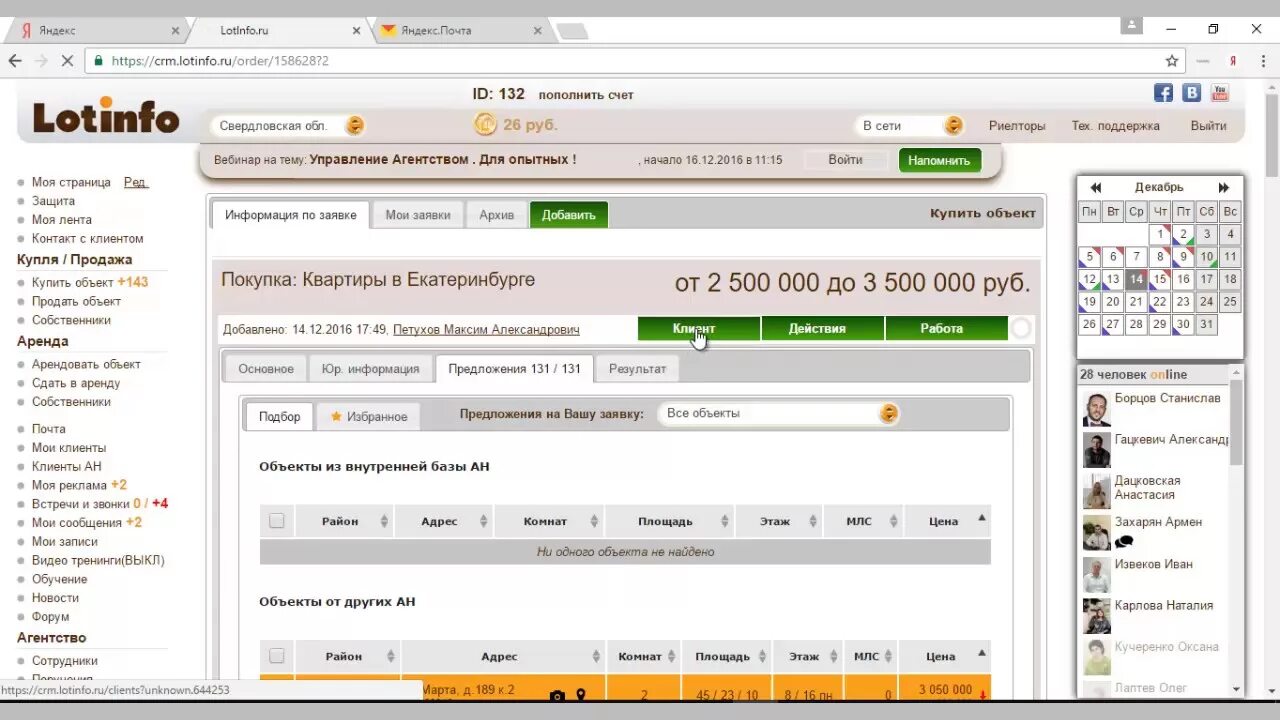Switch to the Яндекс.Почта browser tab
This screenshot has width=1280, height=720.
(460, 30)
